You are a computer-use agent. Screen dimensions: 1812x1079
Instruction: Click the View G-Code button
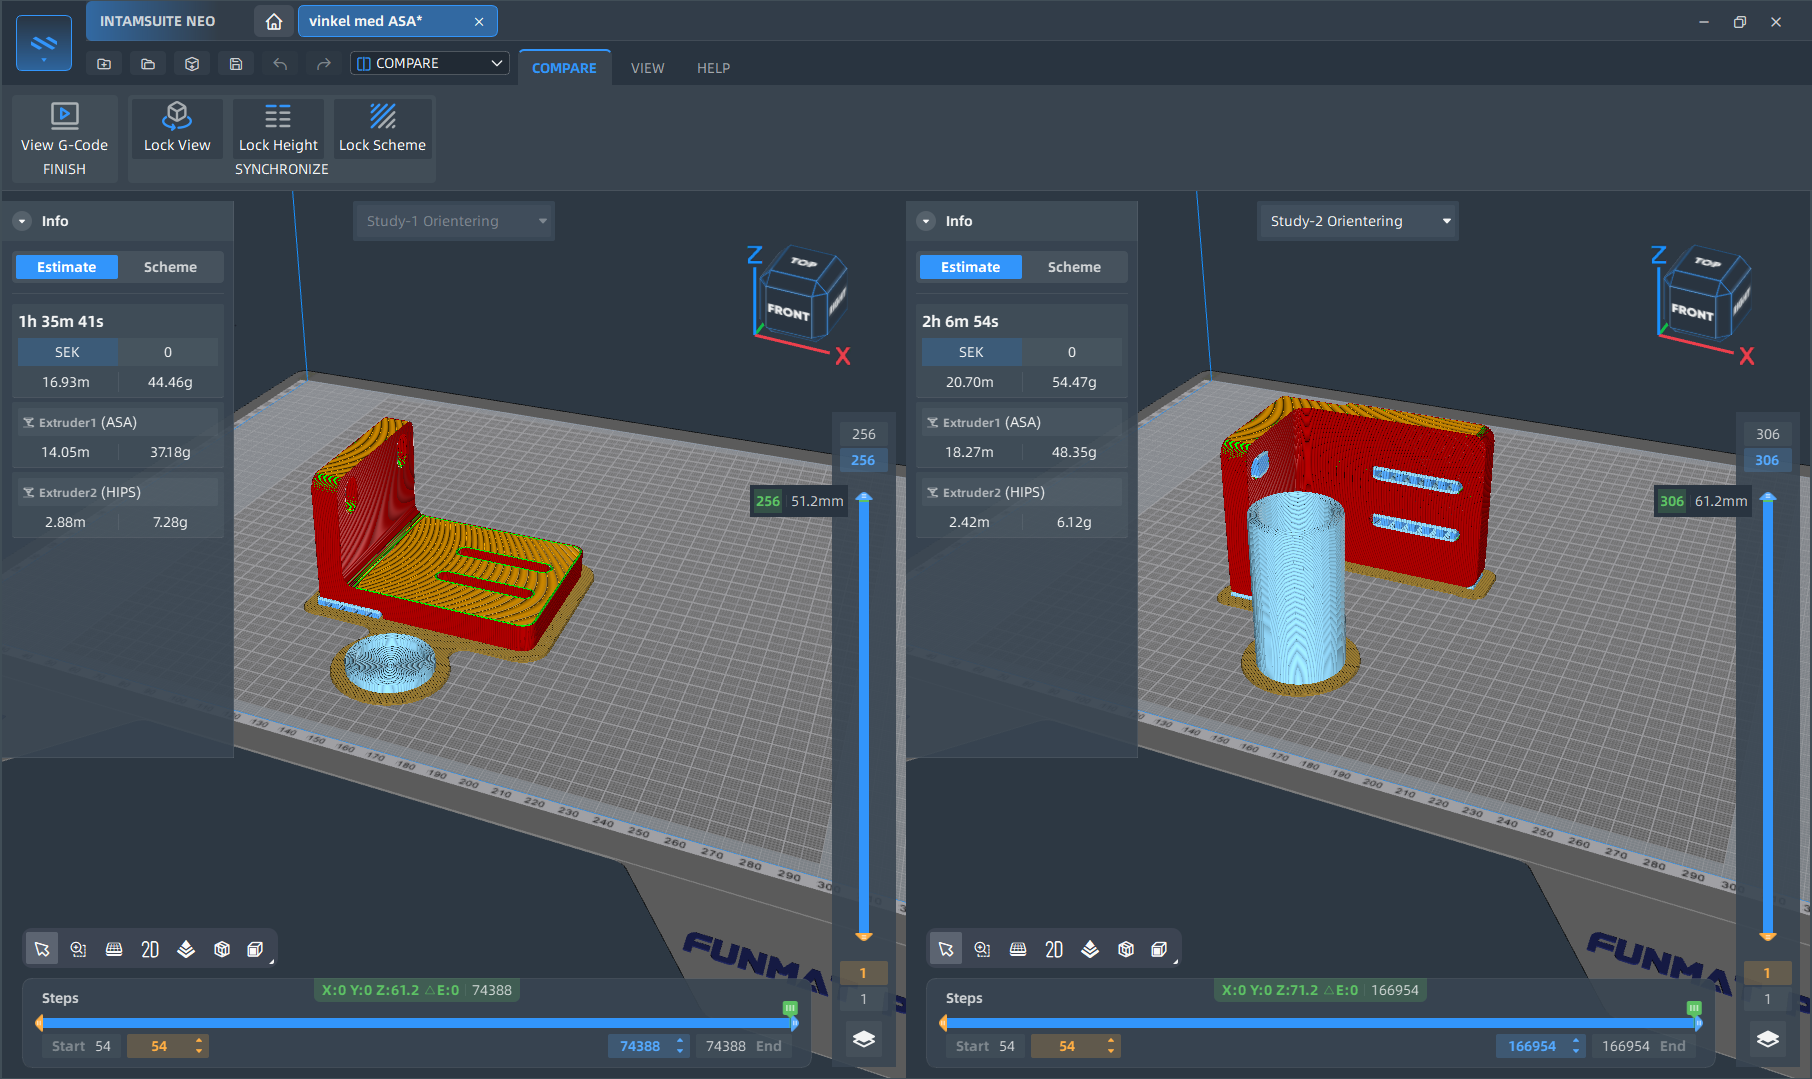[x=64, y=128]
